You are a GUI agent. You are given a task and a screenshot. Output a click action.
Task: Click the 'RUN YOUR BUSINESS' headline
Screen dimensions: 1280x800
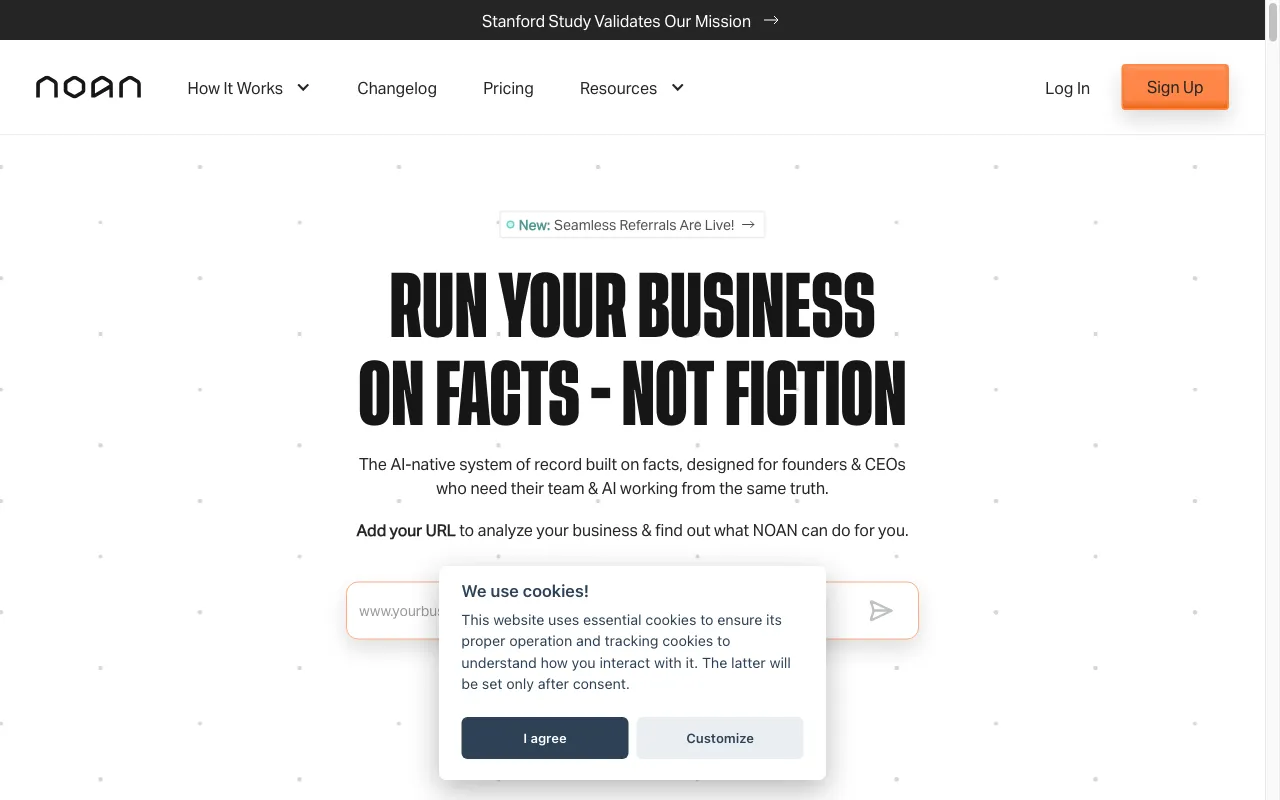tap(632, 304)
